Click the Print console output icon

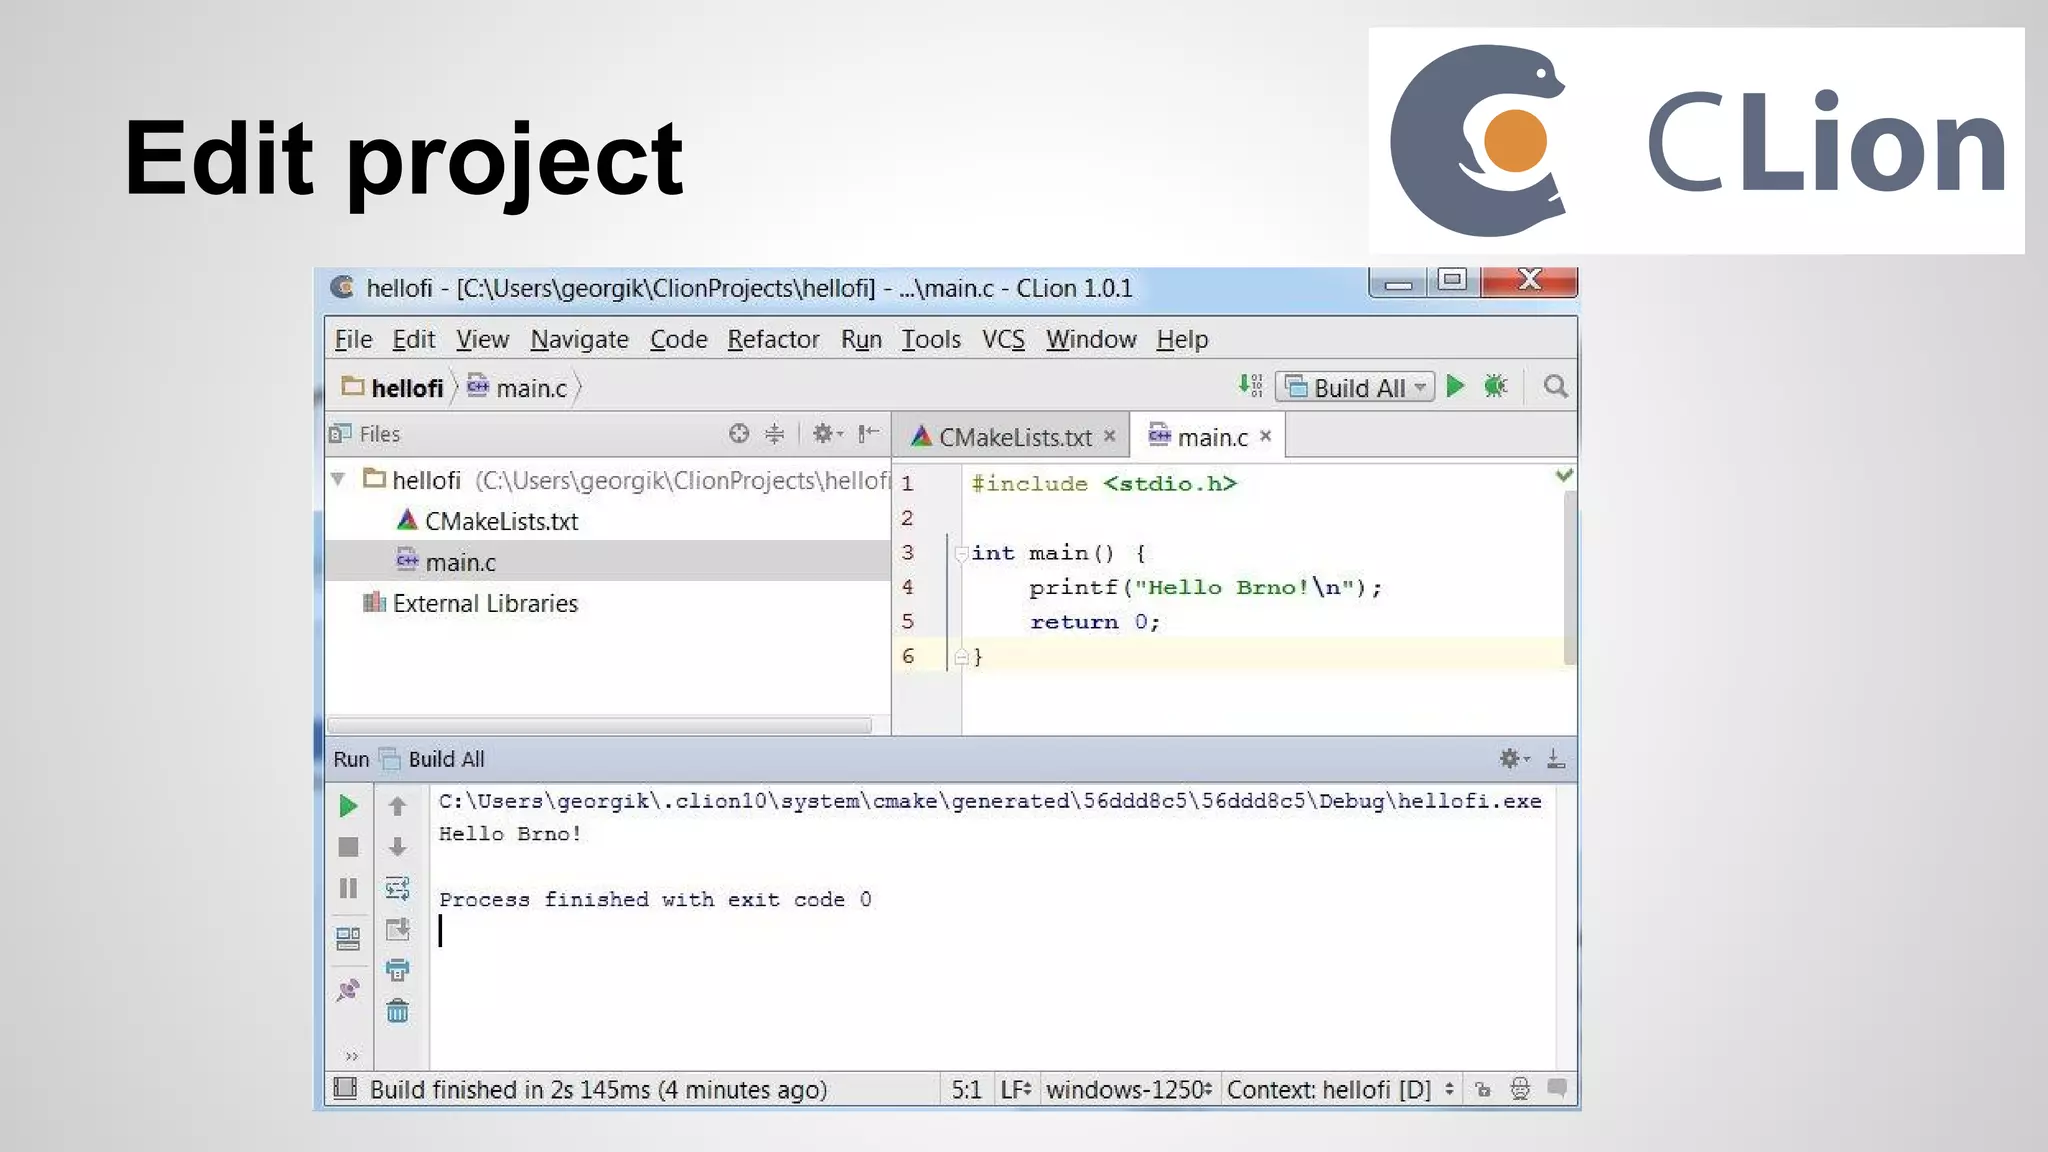point(397,969)
